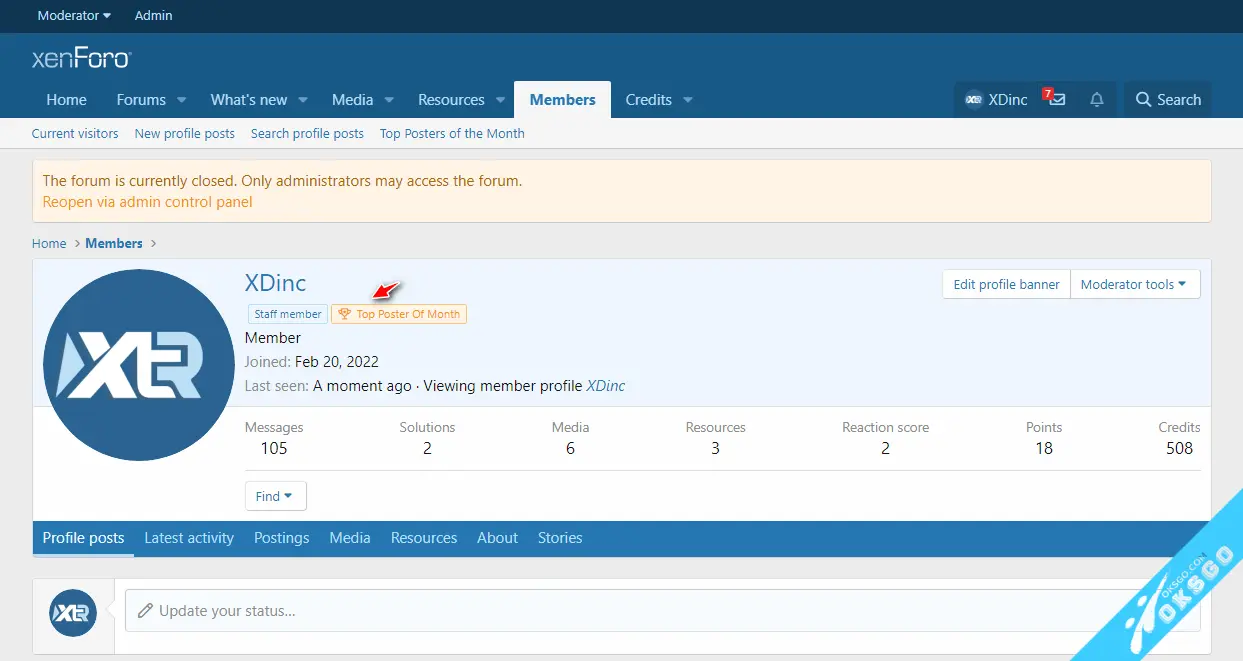Click the Admin link in top bar
Viewport: 1243px width, 661px height.
click(x=154, y=15)
